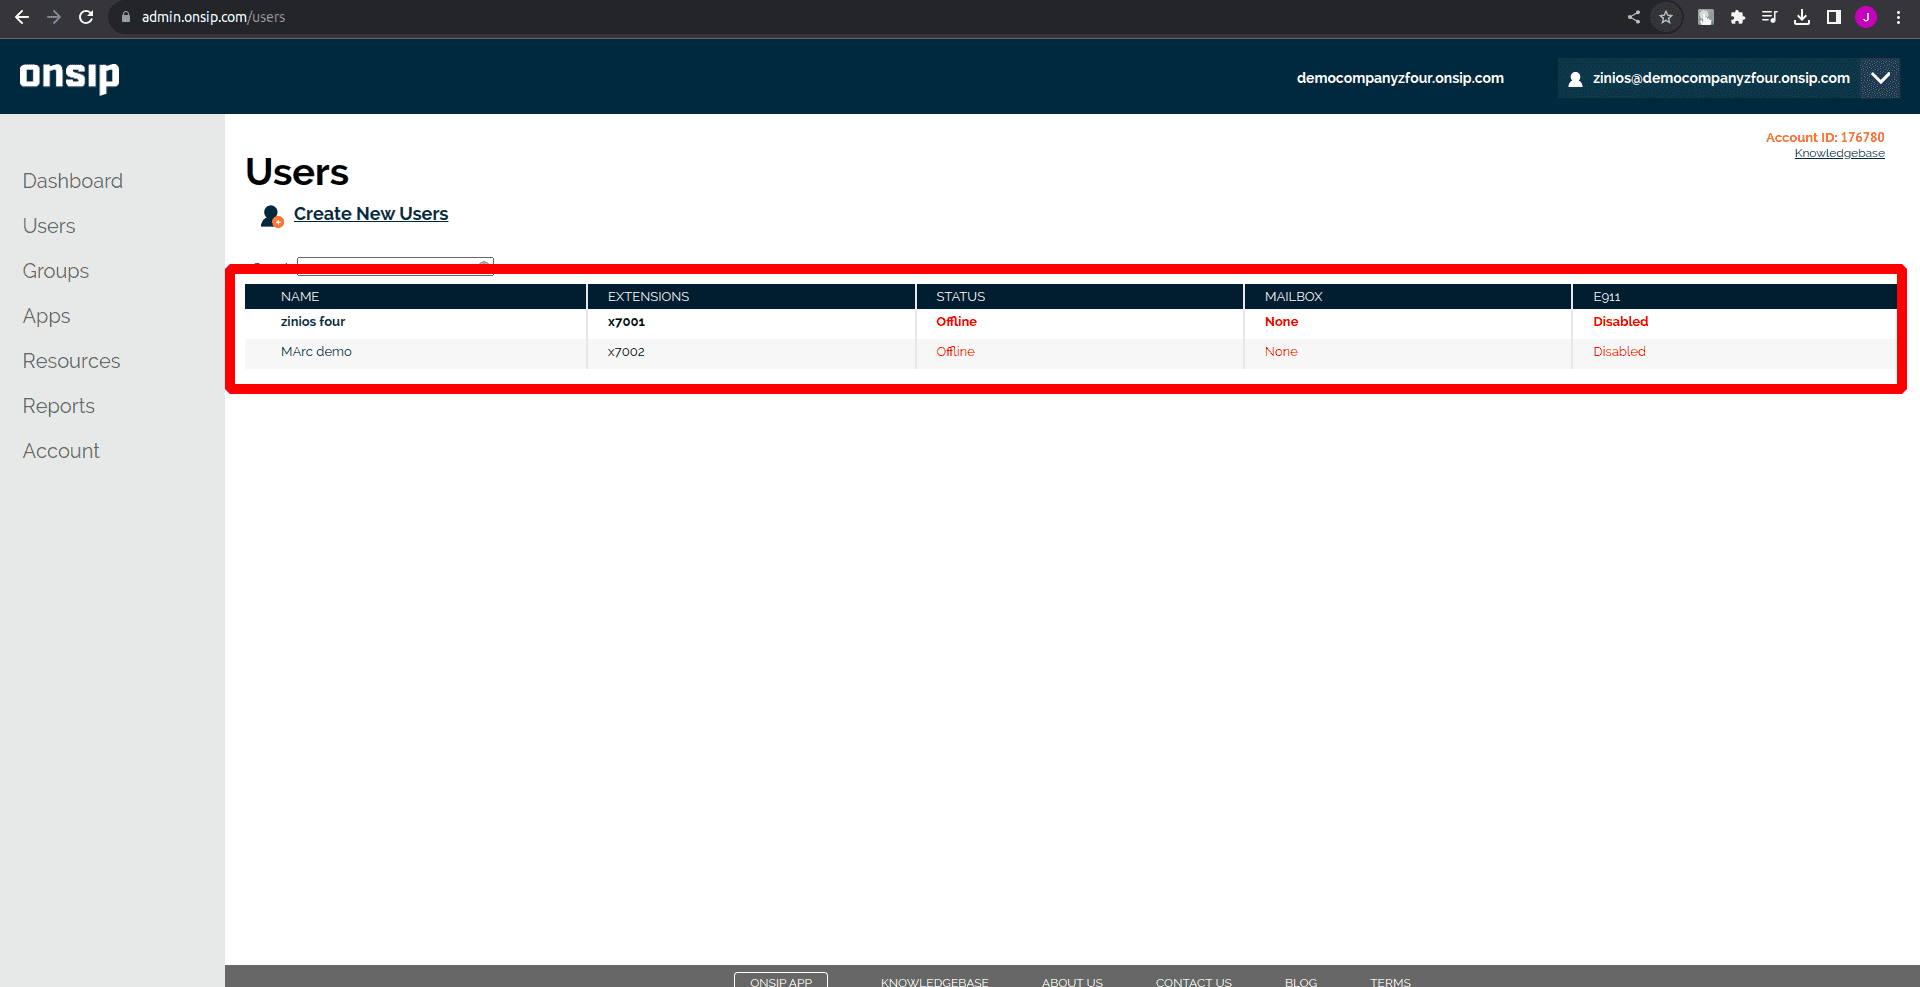Image resolution: width=1920 pixels, height=987 pixels.
Task: Open the Chrome profile avatar
Action: [1866, 17]
